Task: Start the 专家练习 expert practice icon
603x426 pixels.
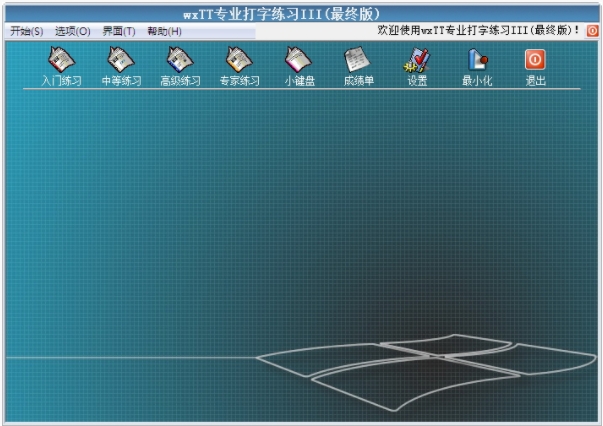Action: 240,66
